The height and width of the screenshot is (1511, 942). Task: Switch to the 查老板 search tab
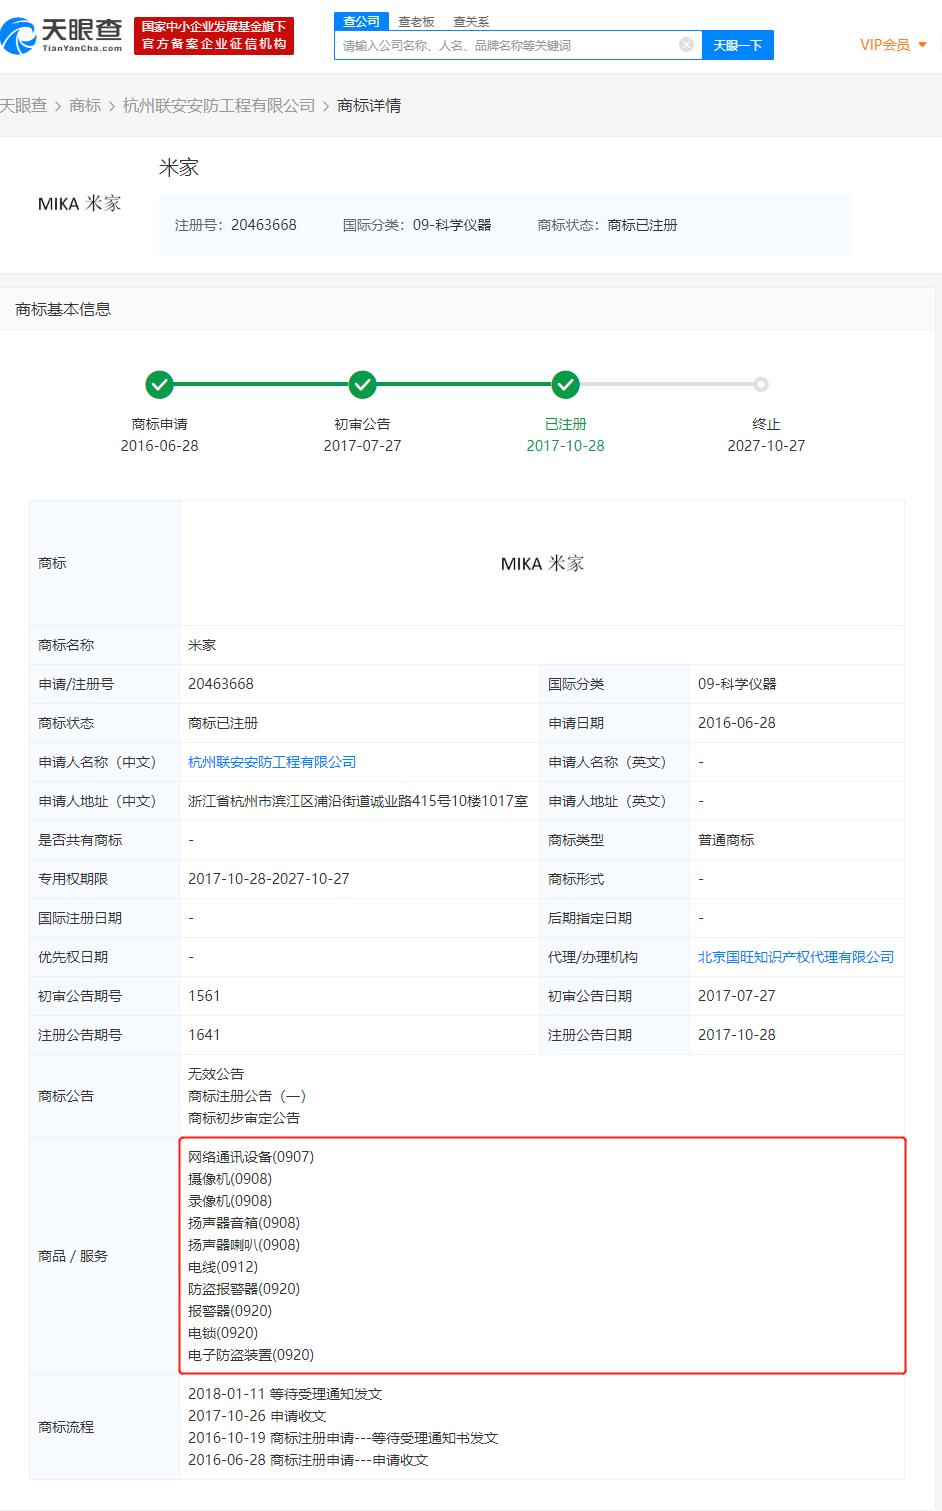tap(416, 21)
